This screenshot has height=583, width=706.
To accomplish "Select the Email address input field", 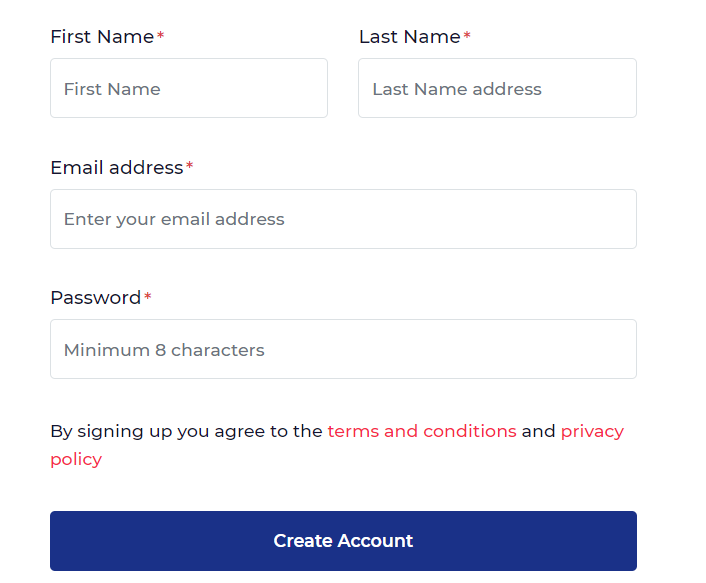I will 343,219.
